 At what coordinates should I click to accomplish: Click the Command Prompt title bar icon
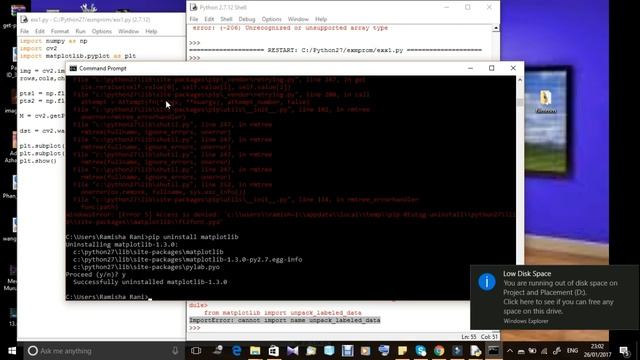(x=73, y=68)
